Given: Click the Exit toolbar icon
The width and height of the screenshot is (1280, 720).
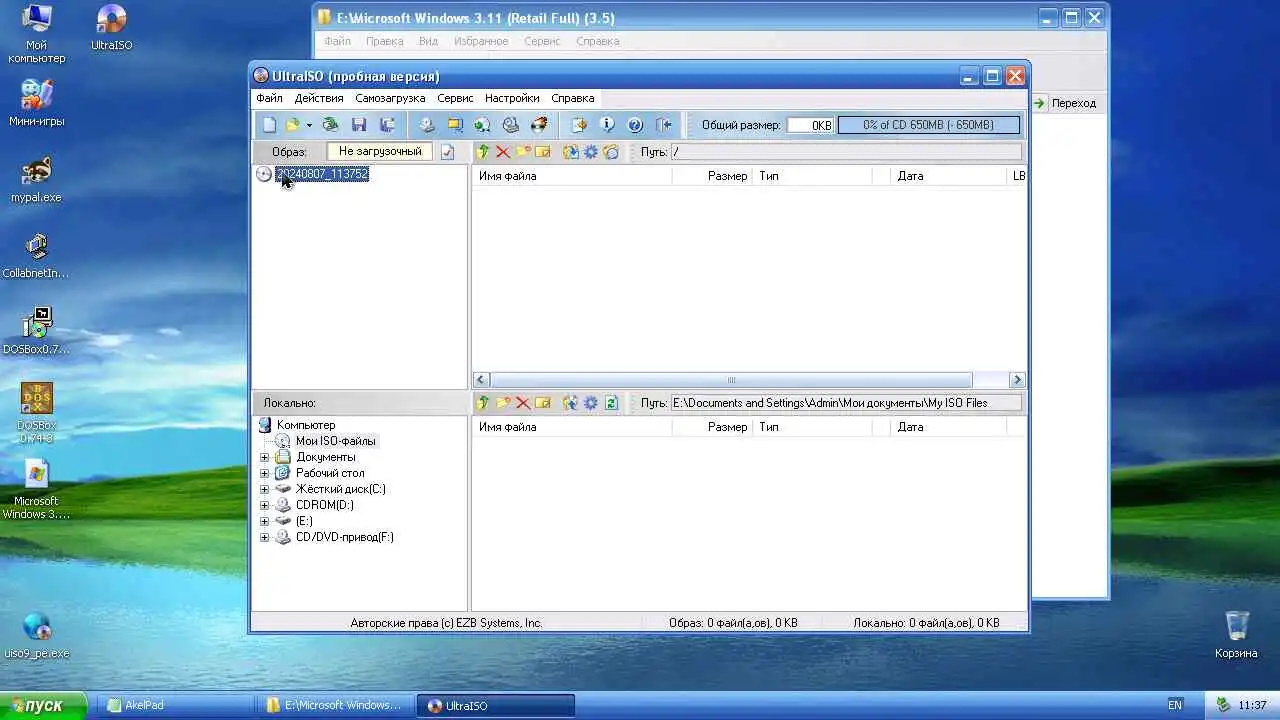Looking at the screenshot, I should pos(663,125).
